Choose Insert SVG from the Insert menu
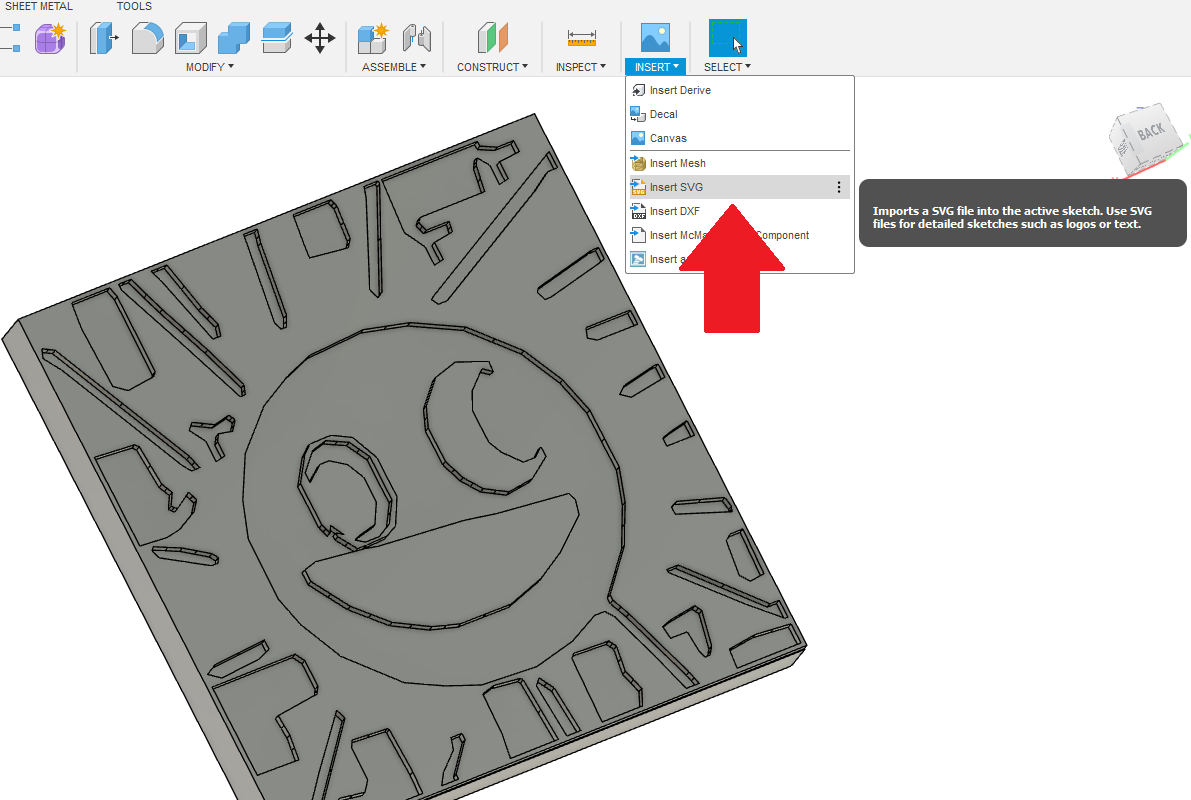This screenshot has height=800, width=1191. click(675, 187)
